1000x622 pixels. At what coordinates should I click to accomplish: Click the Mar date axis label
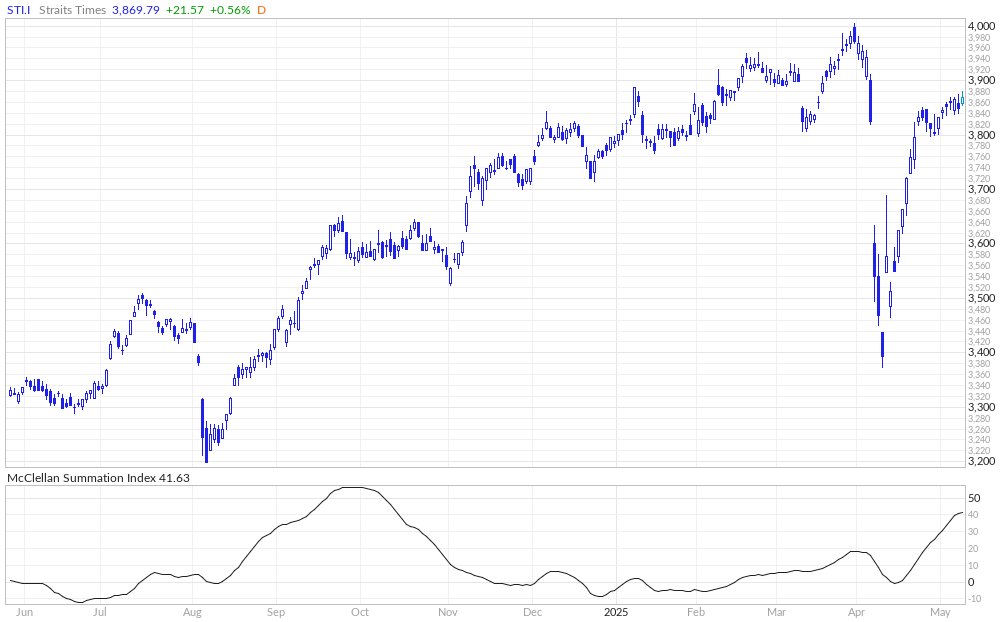click(776, 612)
